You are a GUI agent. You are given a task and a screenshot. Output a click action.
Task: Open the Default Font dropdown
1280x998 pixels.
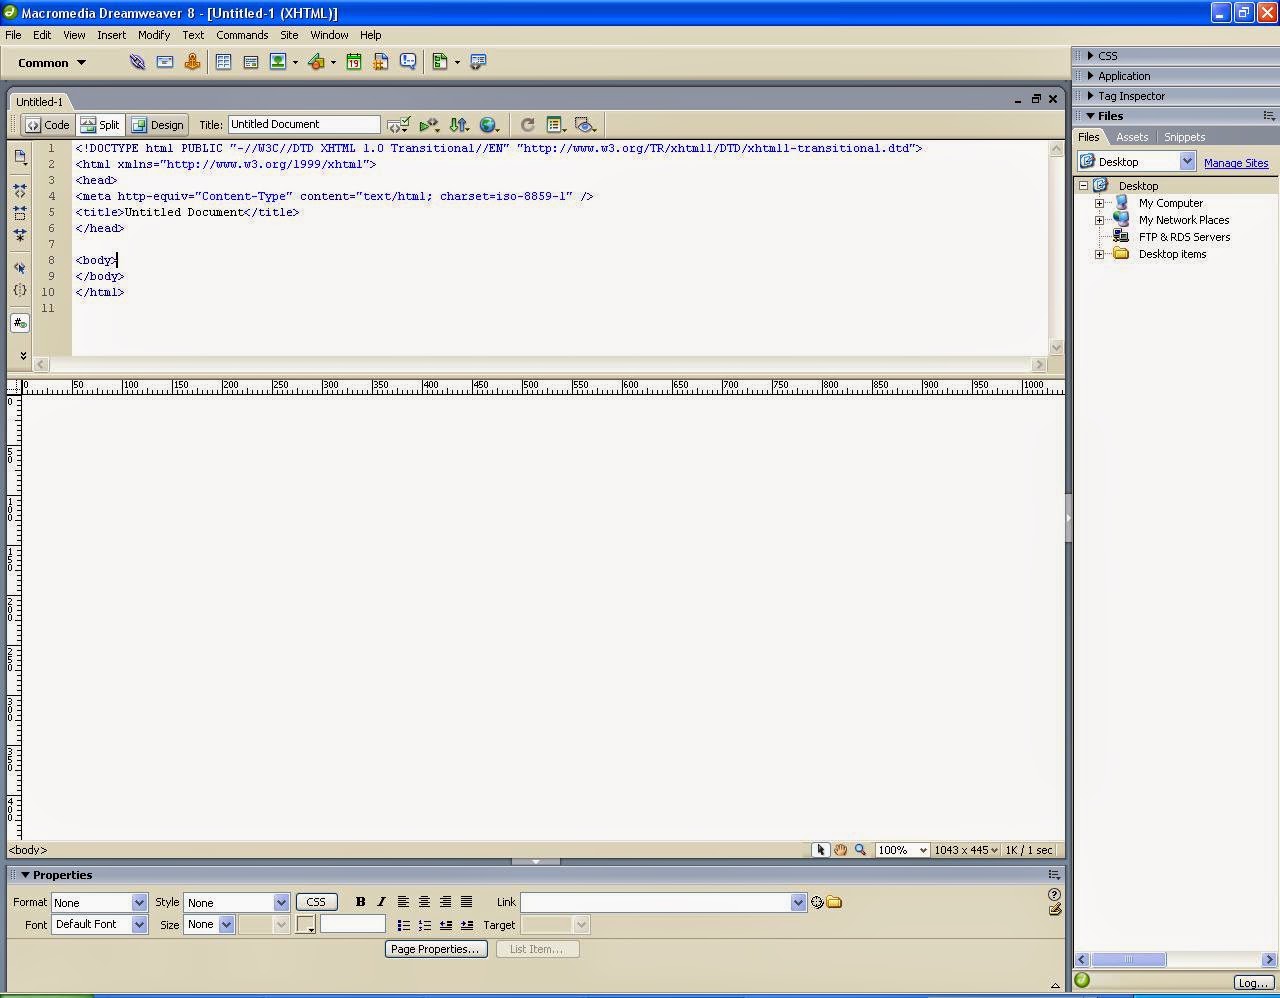point(139,924)
